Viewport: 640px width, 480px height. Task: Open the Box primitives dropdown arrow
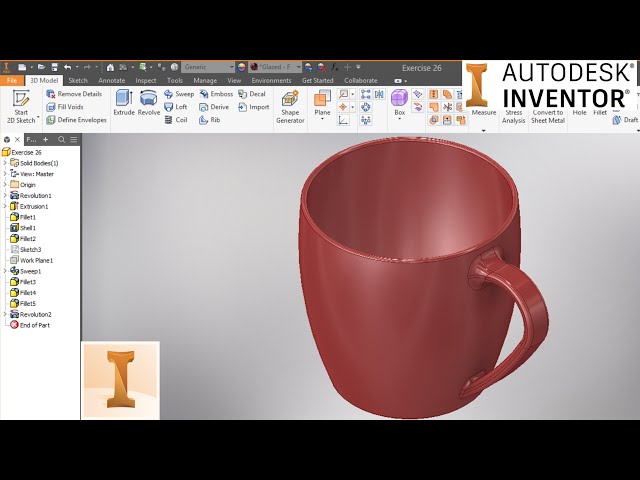click(399, 119)
